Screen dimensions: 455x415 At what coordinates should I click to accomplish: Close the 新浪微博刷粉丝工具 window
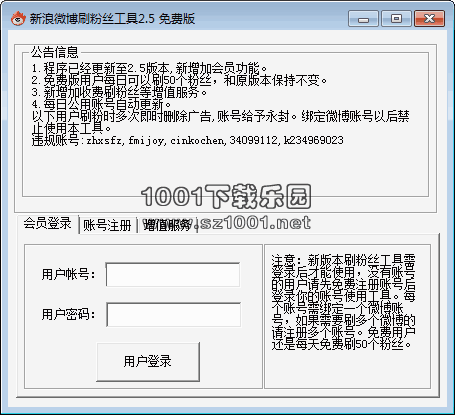429,19
